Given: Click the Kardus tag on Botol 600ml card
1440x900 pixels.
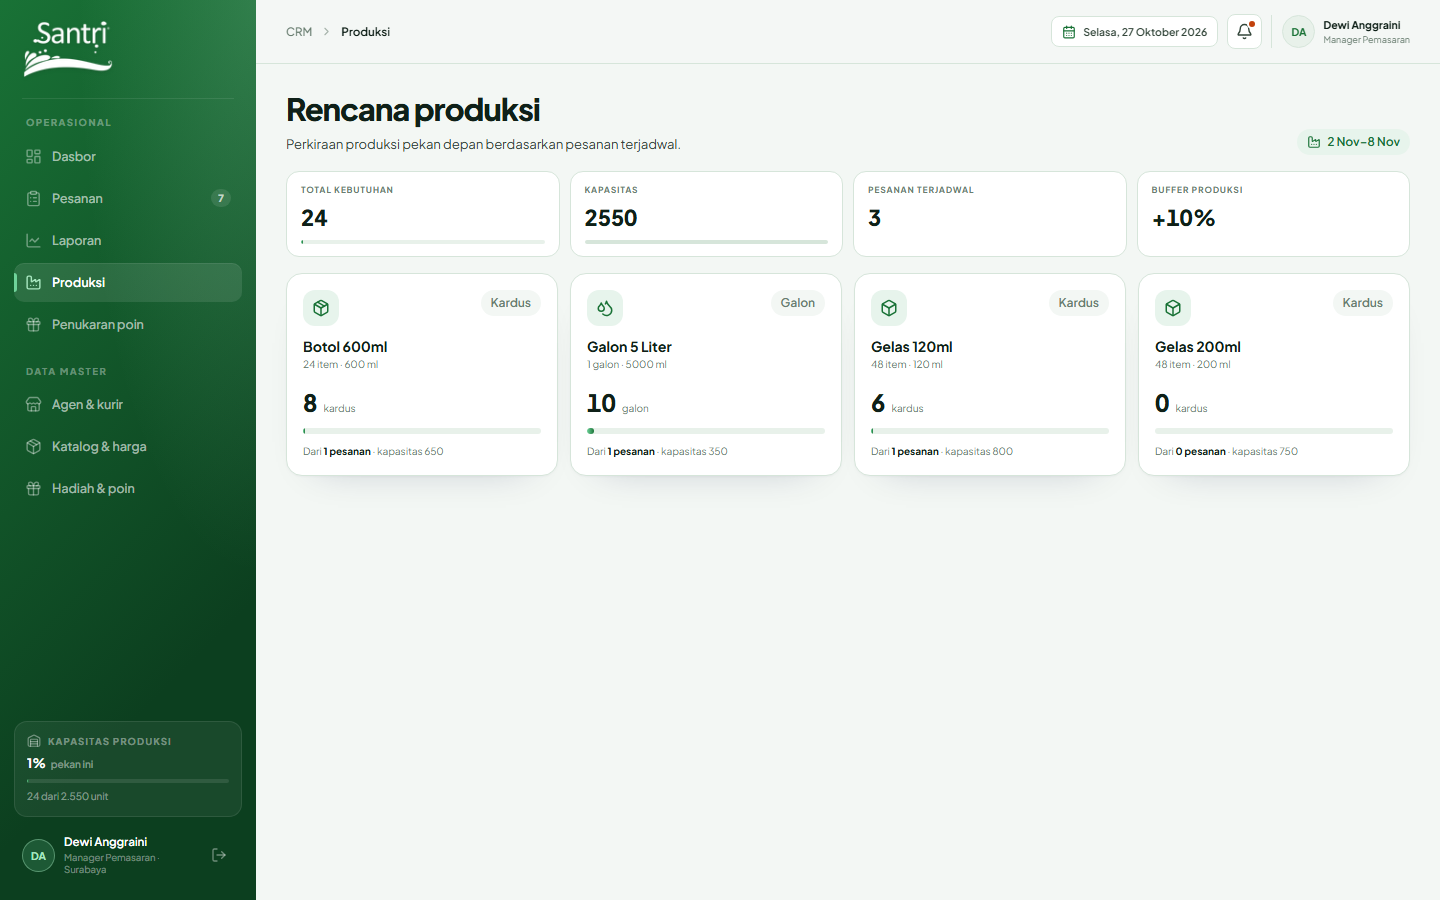Looking at the screenshot, I should click(511, 303).
